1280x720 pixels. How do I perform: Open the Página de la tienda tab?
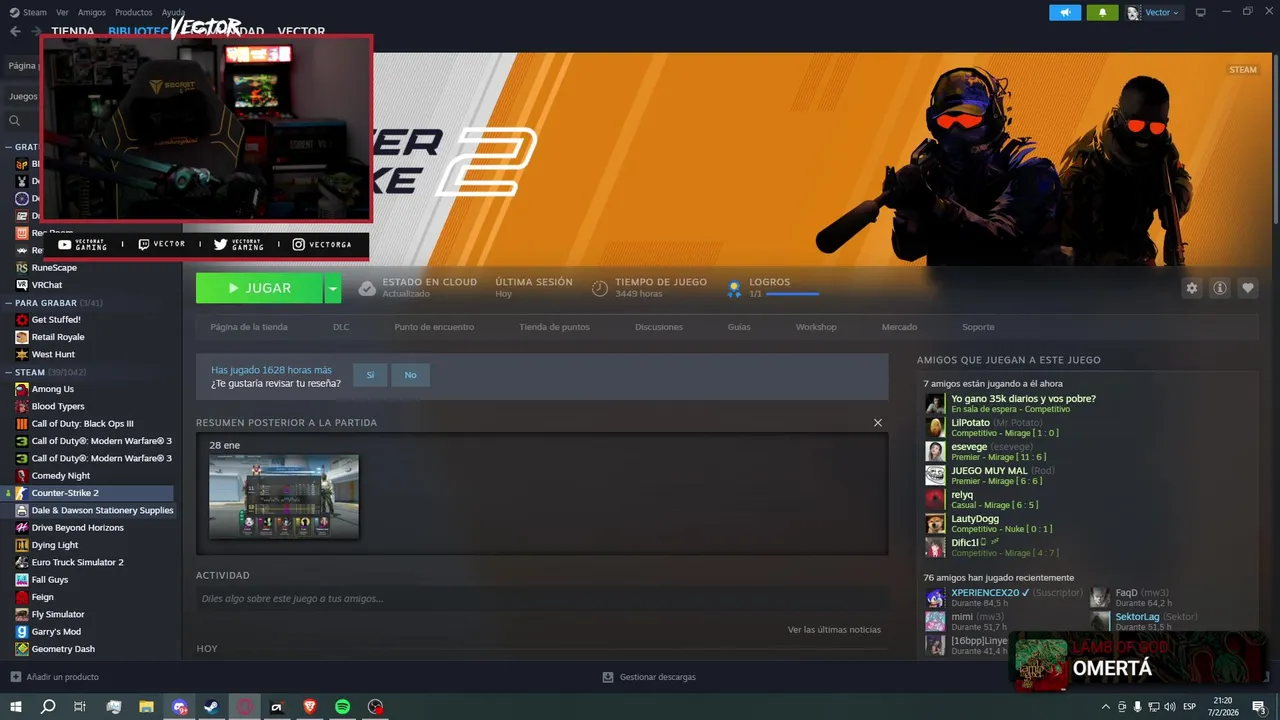pos(249,327)
